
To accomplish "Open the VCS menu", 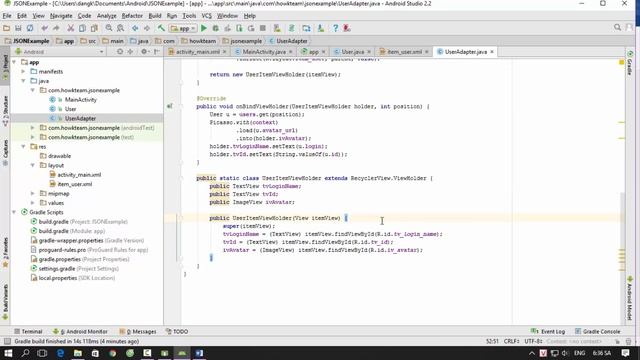I will tap(207, 16).
